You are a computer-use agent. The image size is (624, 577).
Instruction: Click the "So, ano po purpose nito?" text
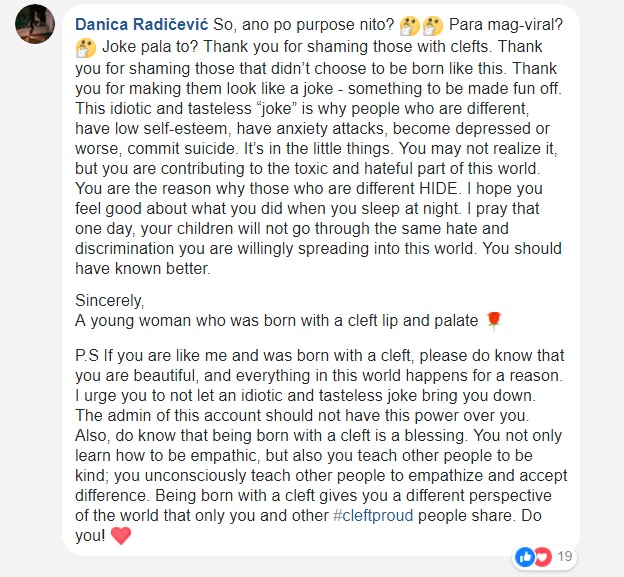[x=304, y=25]
